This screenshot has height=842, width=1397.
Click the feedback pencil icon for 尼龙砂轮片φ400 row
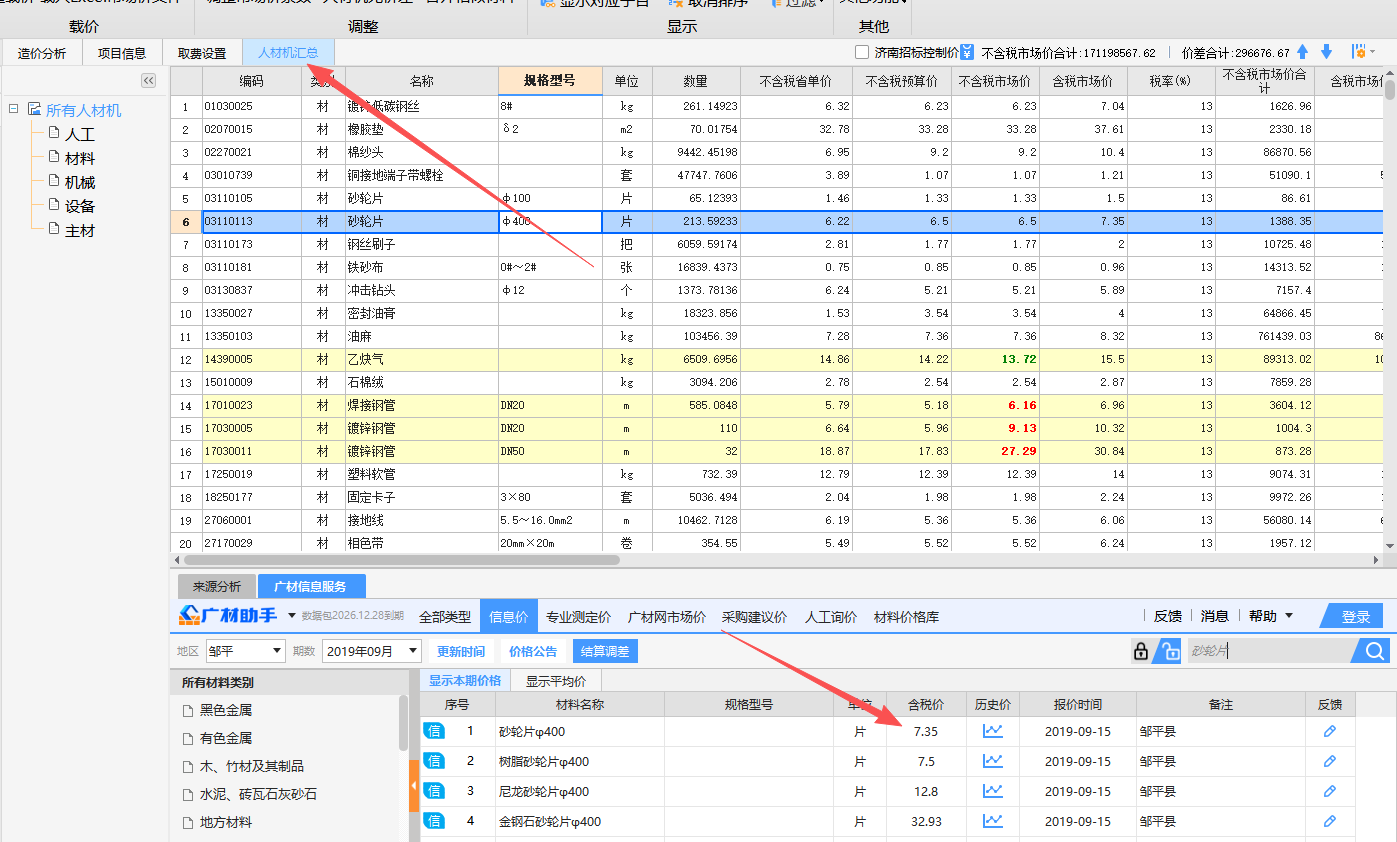[1329, 791]
